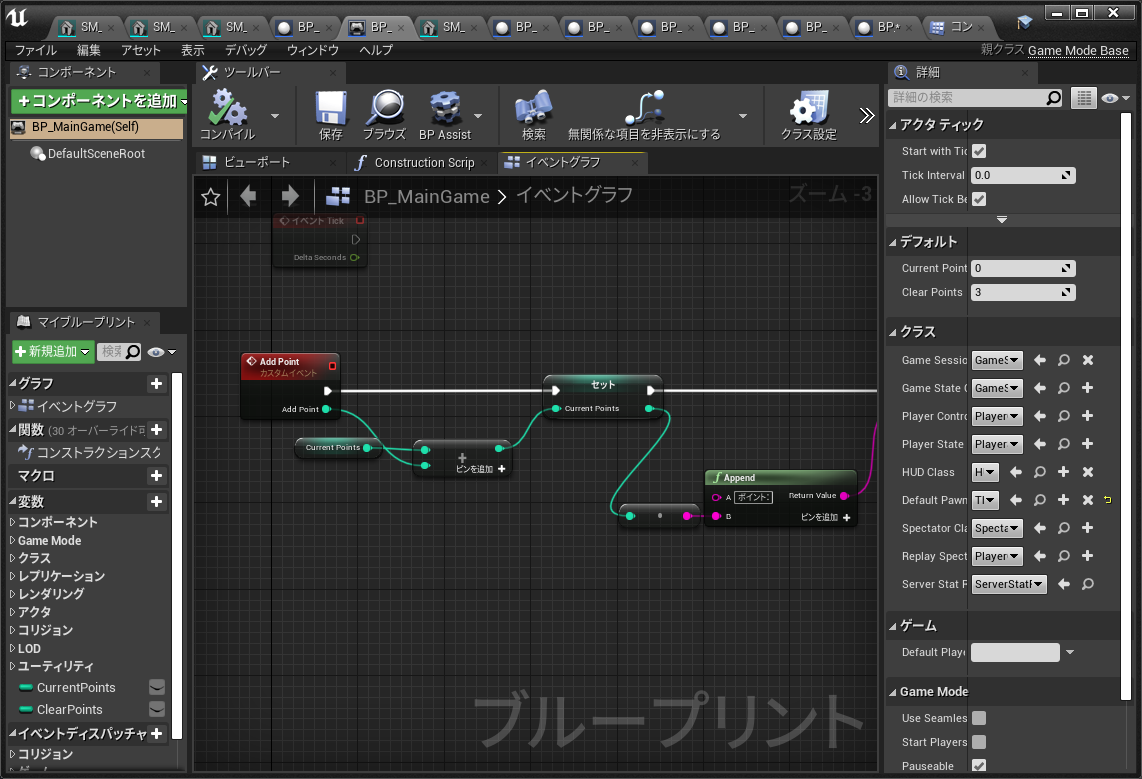Open details panel view options eye
The height and width of the screenshot is (779, 1142).
click(x=1115, y=98)
